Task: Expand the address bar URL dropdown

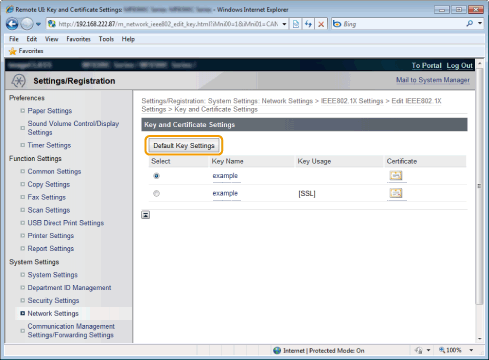Action: 284,24
